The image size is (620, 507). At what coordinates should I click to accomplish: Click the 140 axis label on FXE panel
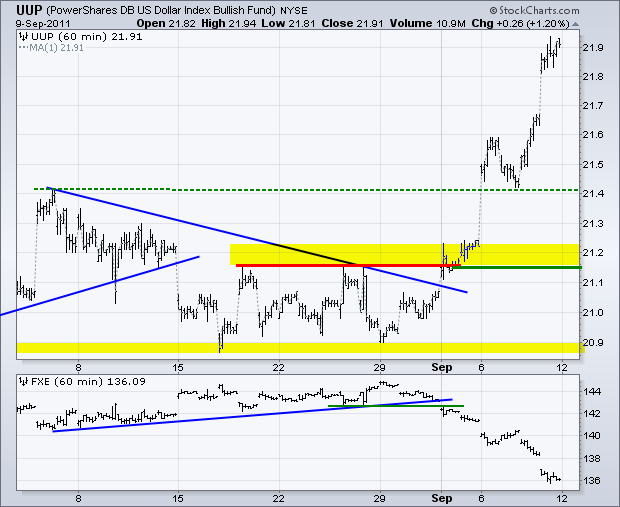[x=592, y=436]
